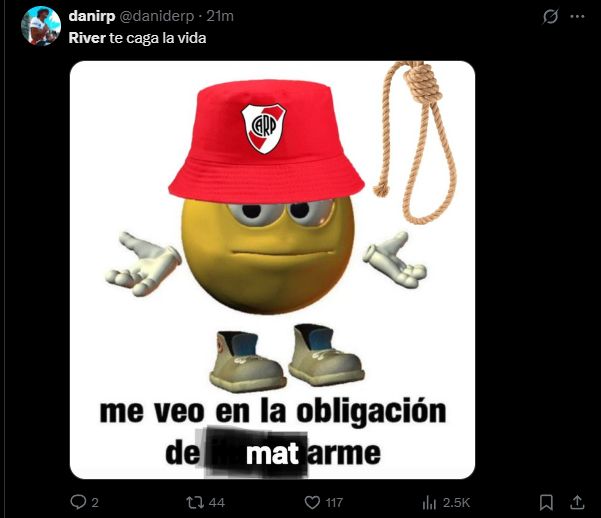This screenshot has width=601, height=518.
Task: Click the reply speech bubble icon
Action: coord(78,502)
